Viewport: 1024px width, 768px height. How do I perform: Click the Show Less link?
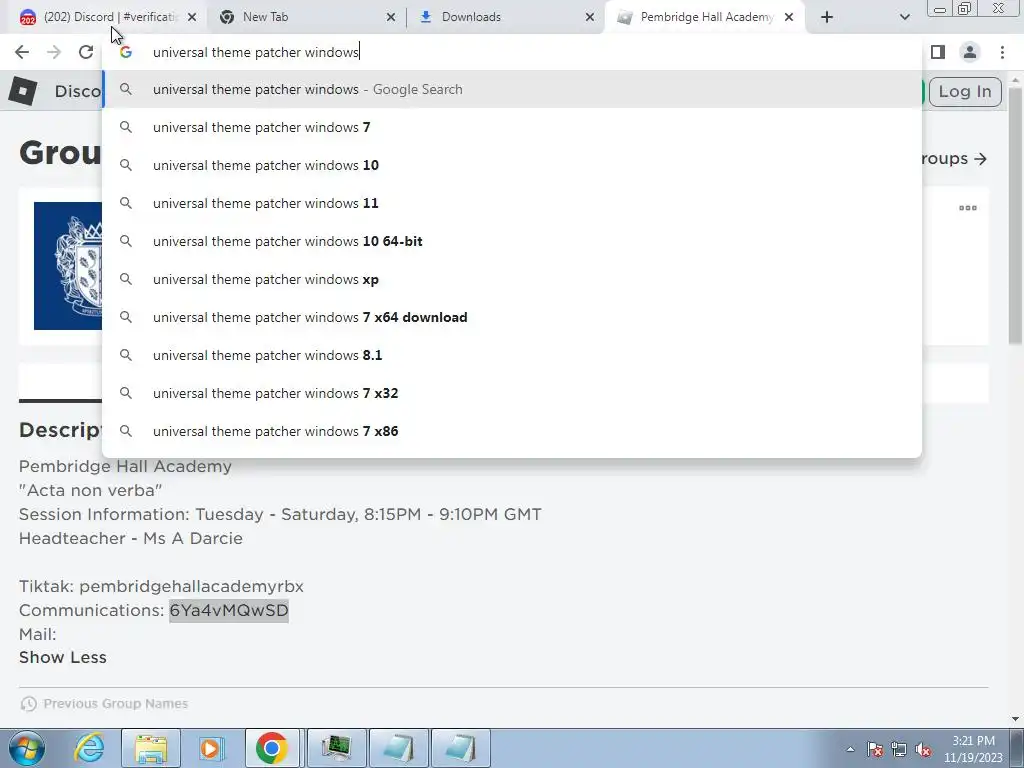coord(63,658)
